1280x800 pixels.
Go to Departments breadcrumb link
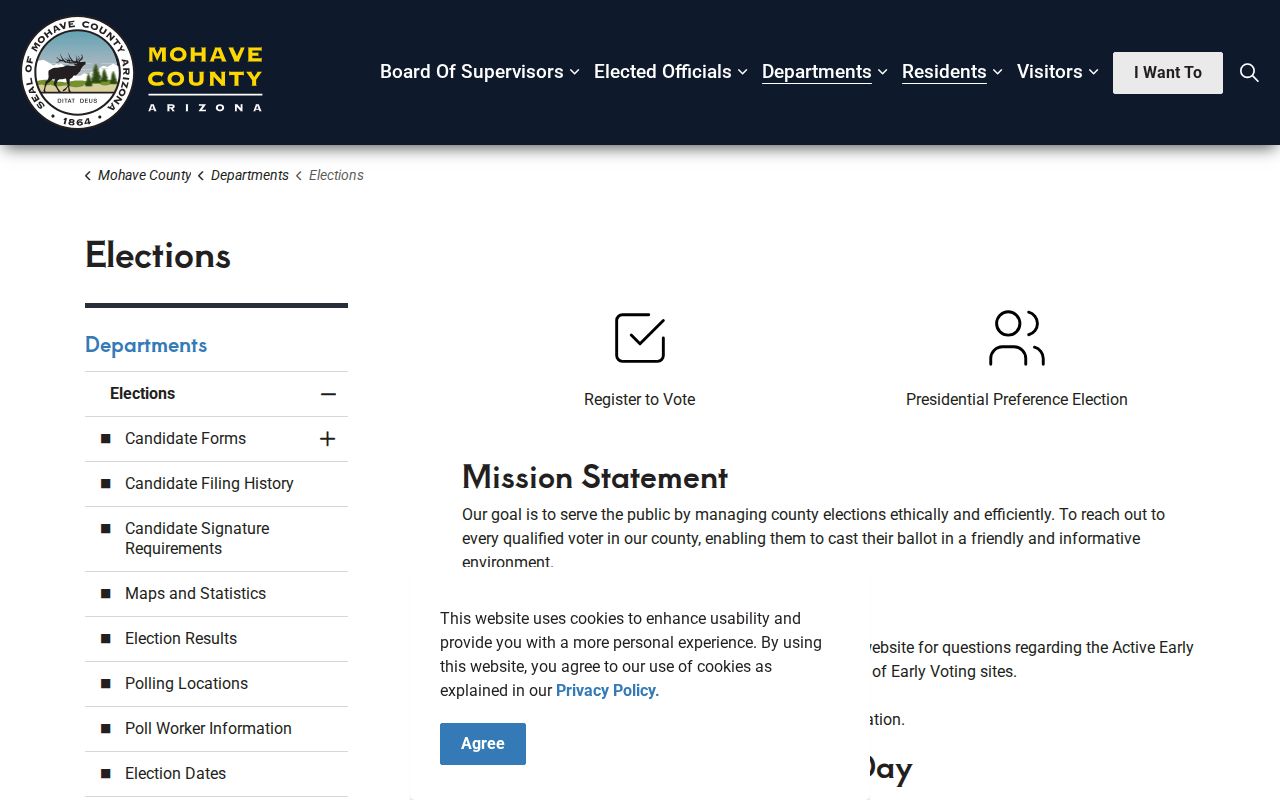pos(249,175)
